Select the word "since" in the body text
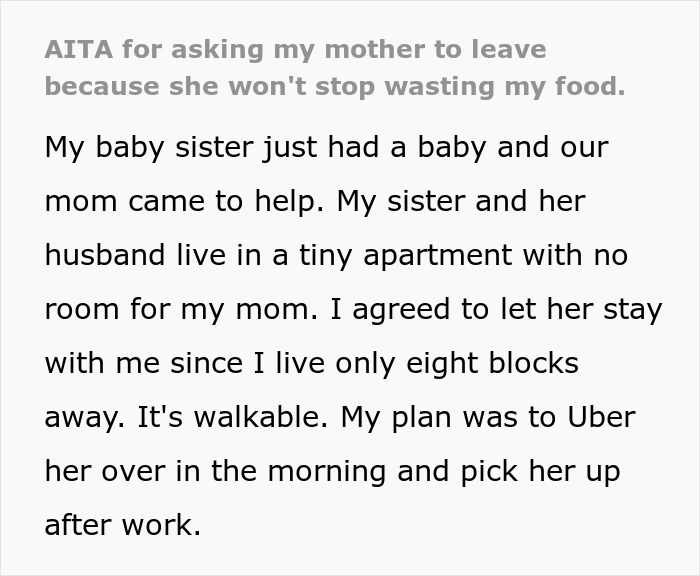The height and width of the screenshot is (576, 700). (213, 363)
